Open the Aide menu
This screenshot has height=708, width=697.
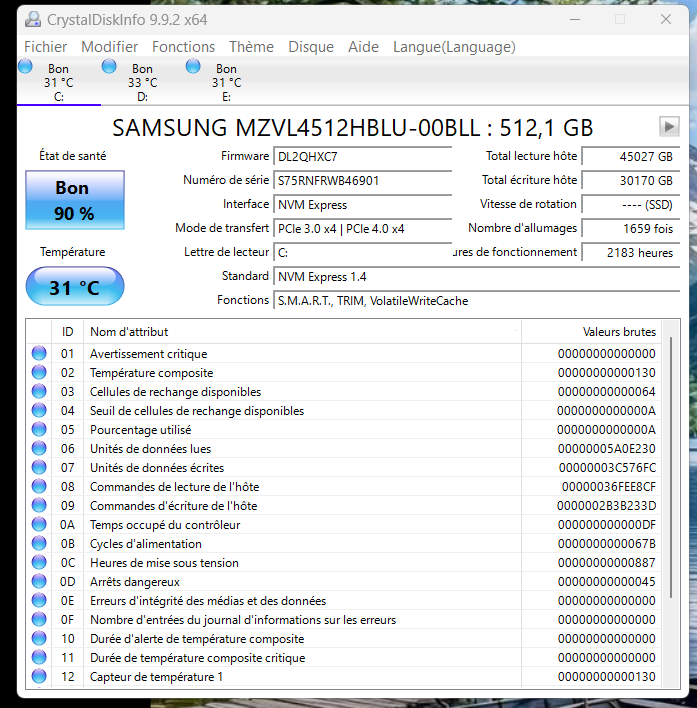[x=363, y=47]
